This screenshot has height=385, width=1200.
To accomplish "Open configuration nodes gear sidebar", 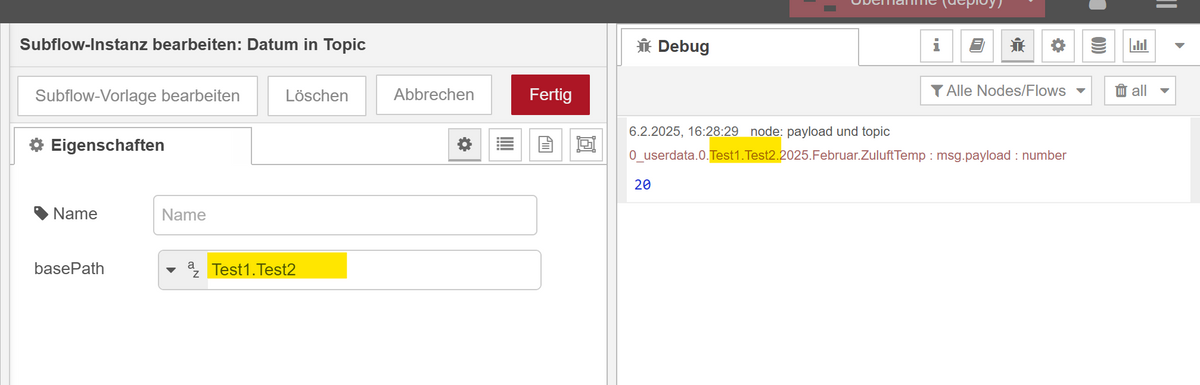I will pos(1057,45).
